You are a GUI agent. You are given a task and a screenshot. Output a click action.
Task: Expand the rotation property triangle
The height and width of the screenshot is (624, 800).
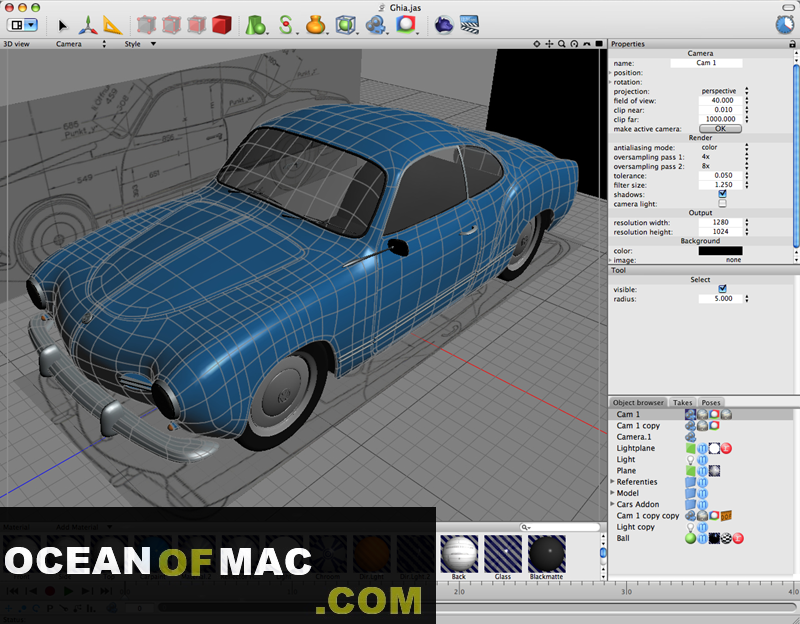click(610, 82)
